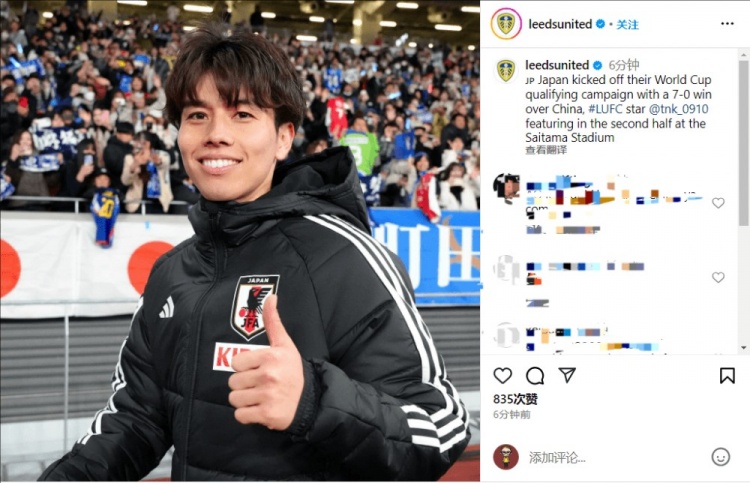750x483 pixels.
Task: Click the first commenter's avatar thumbnail
Action: pyautogui.click(x=506, y=188)
